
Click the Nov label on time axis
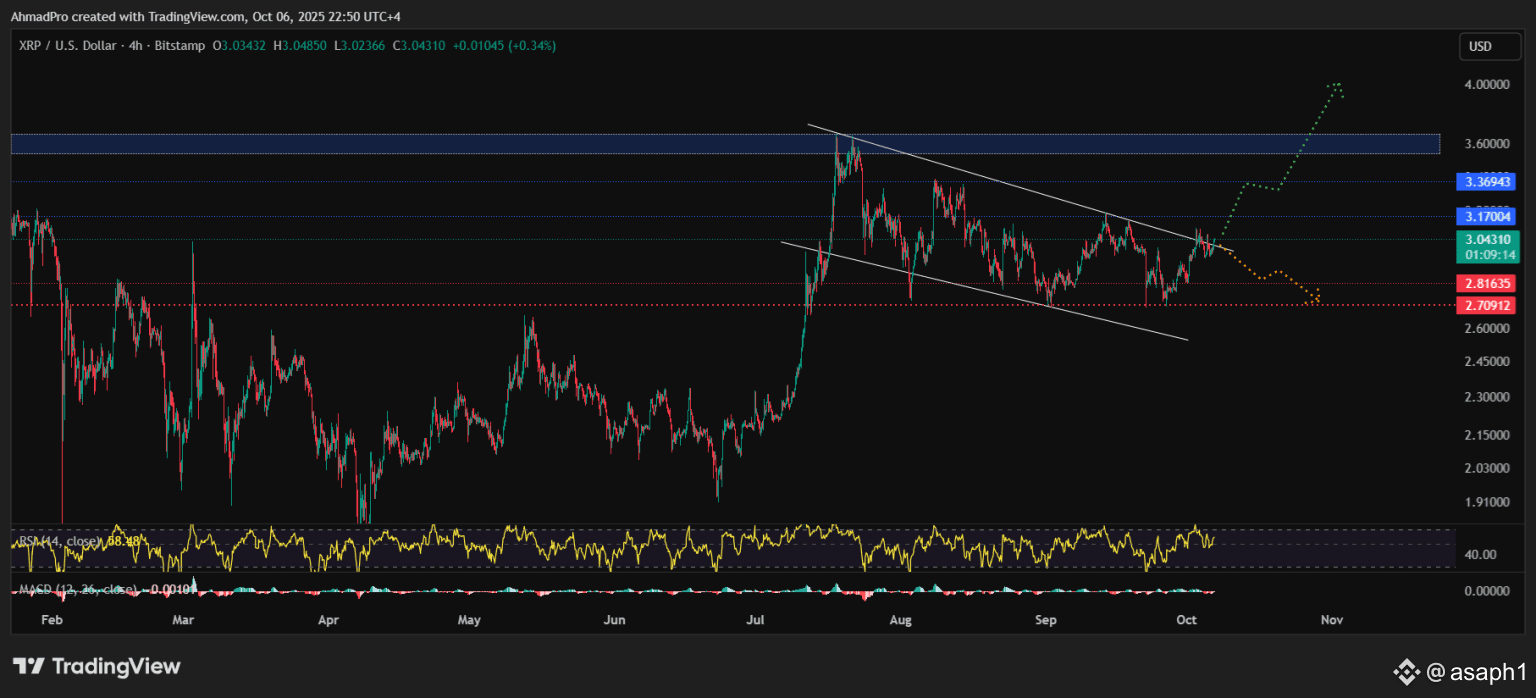coord(1331,621)
